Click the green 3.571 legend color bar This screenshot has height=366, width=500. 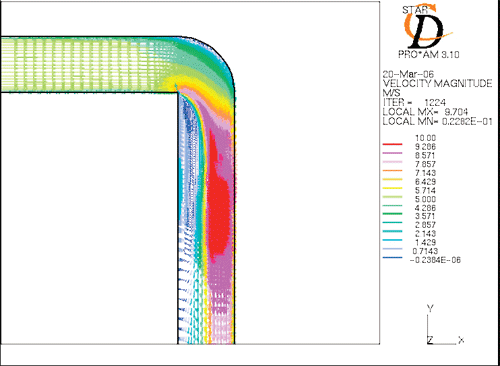click(392, 214)
